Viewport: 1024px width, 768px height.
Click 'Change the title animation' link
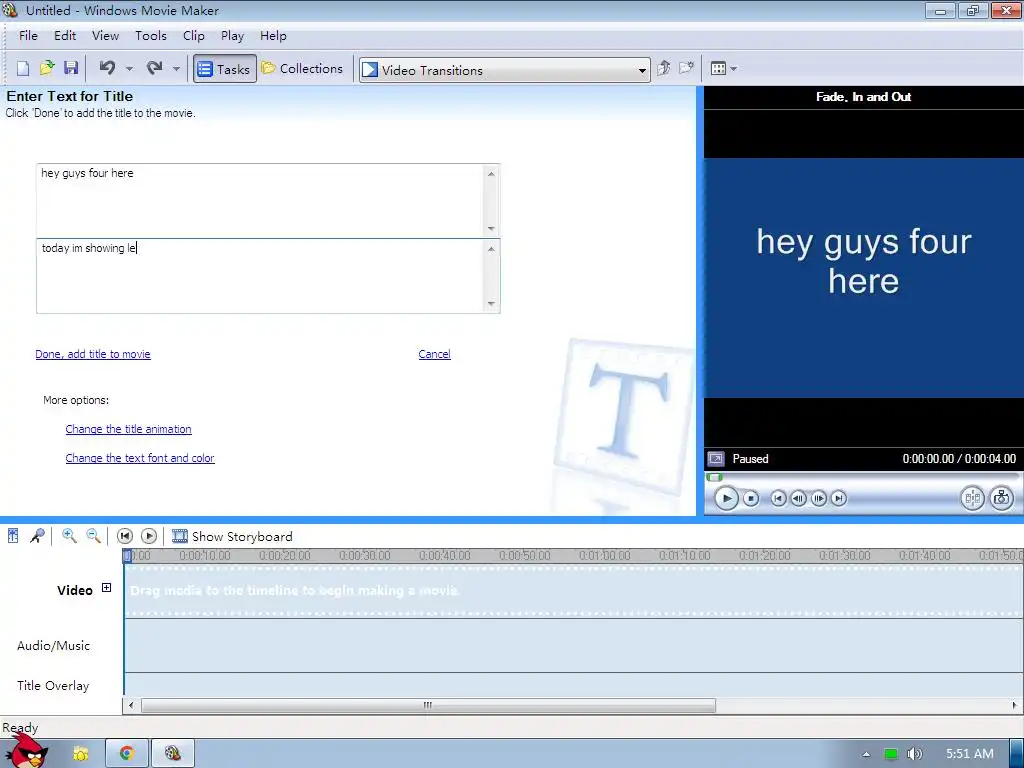[x=129, y=429]
